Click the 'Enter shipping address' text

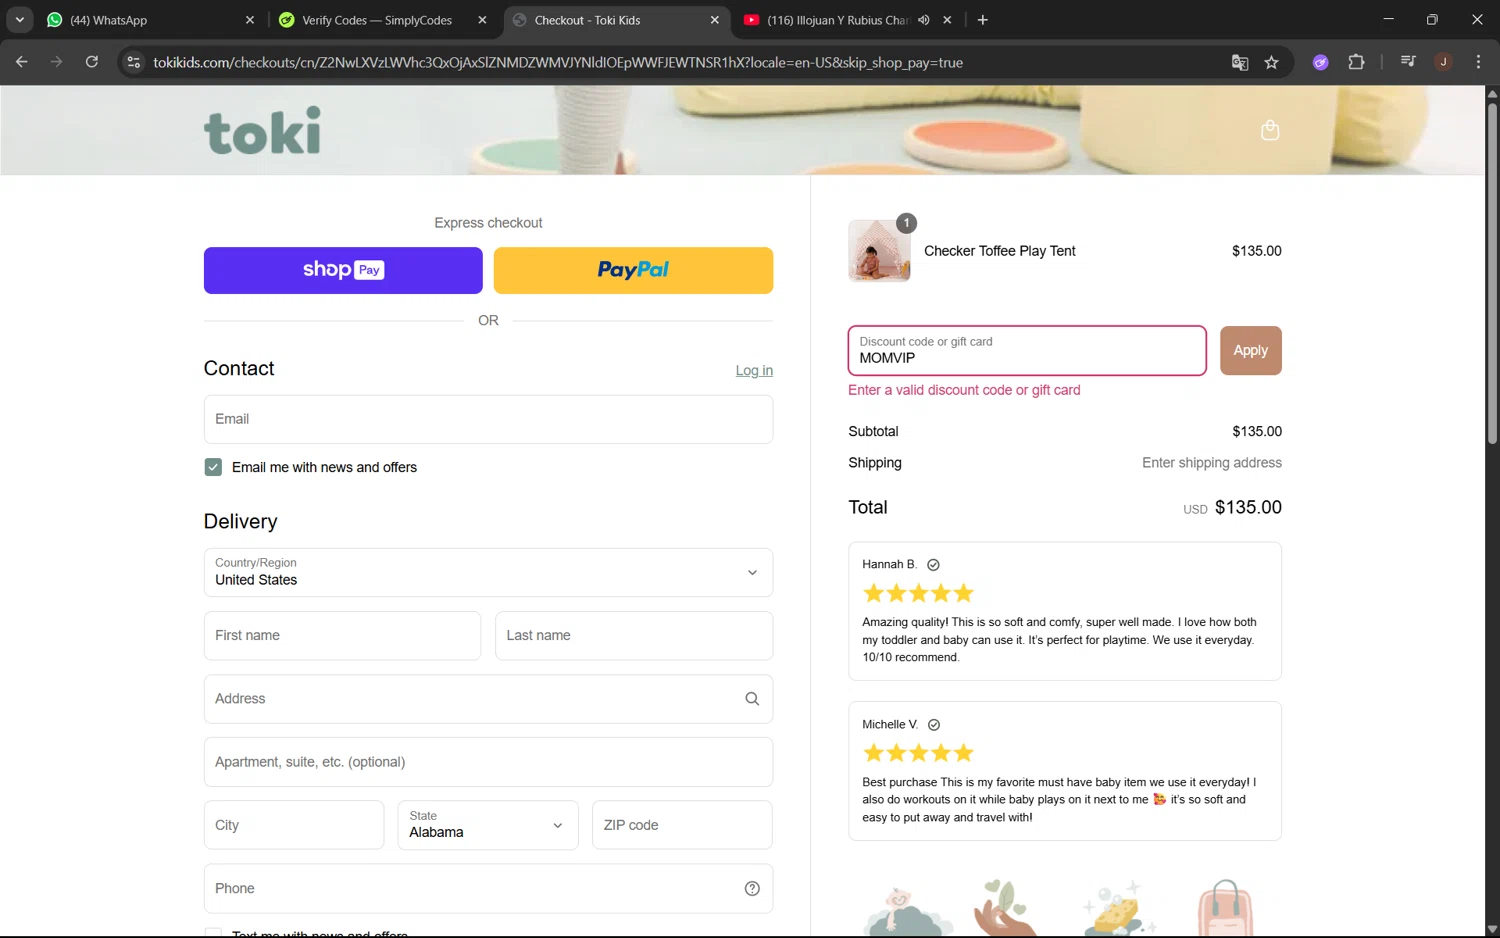click(1212, 463)
